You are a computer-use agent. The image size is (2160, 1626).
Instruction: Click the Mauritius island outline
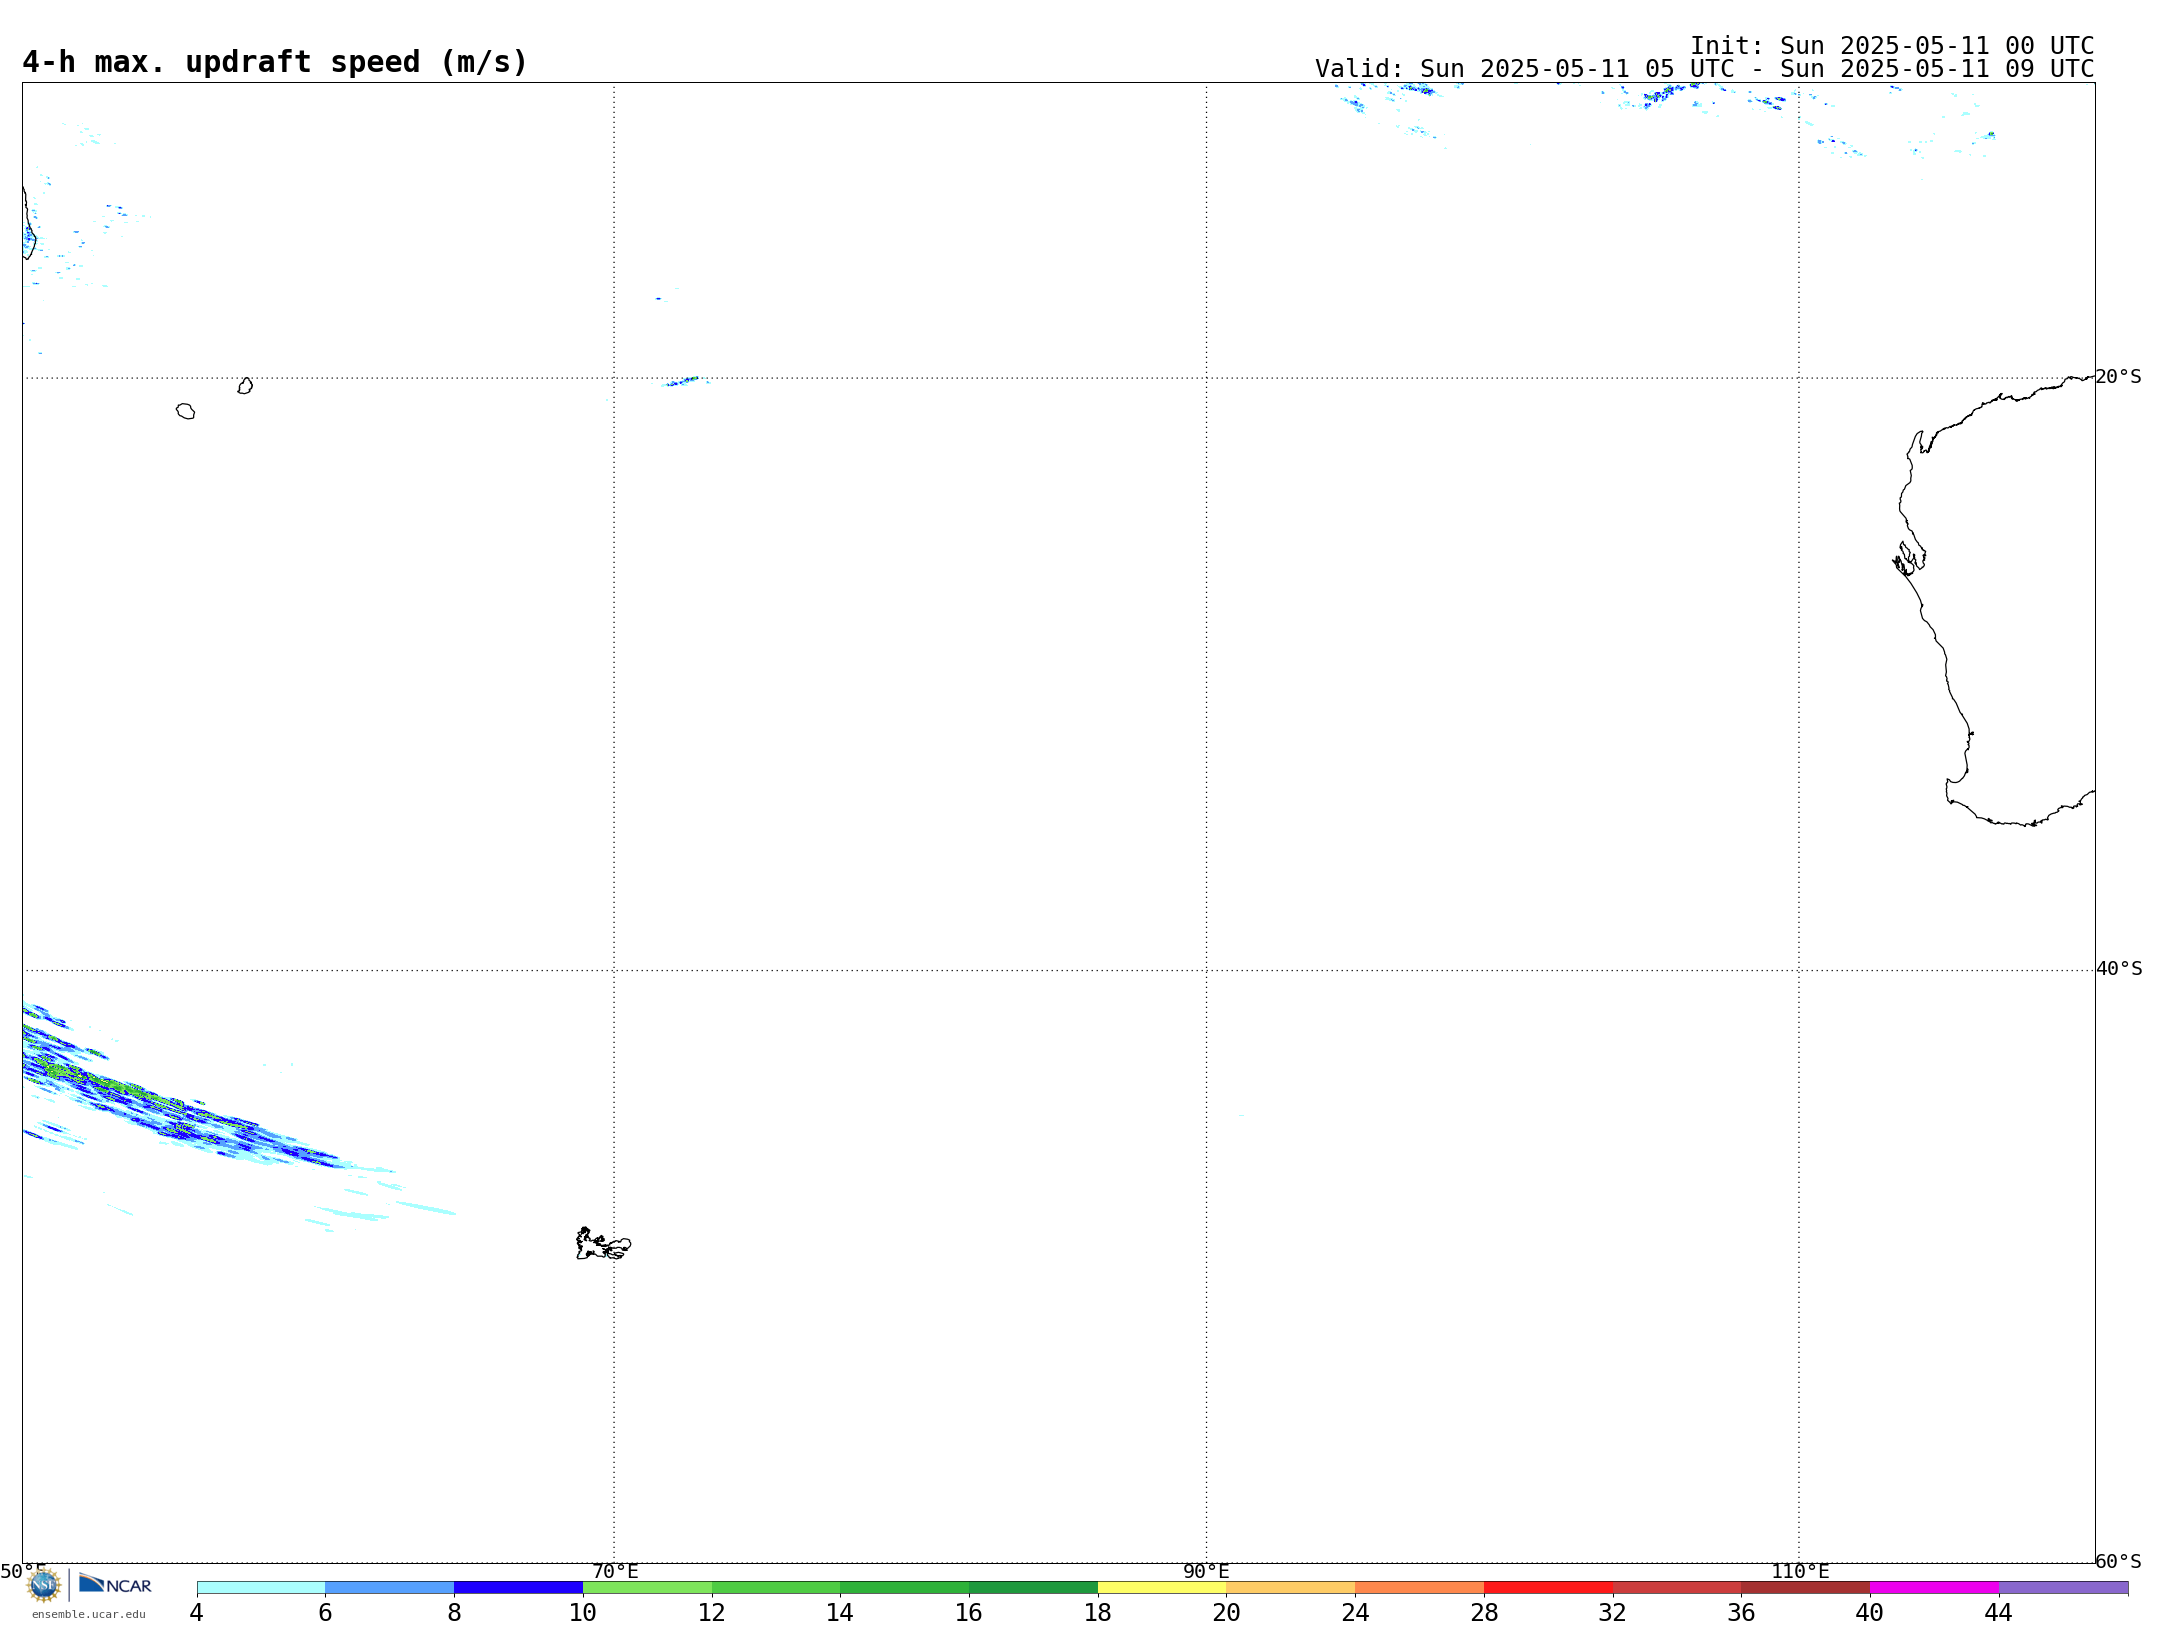point(245,386)
